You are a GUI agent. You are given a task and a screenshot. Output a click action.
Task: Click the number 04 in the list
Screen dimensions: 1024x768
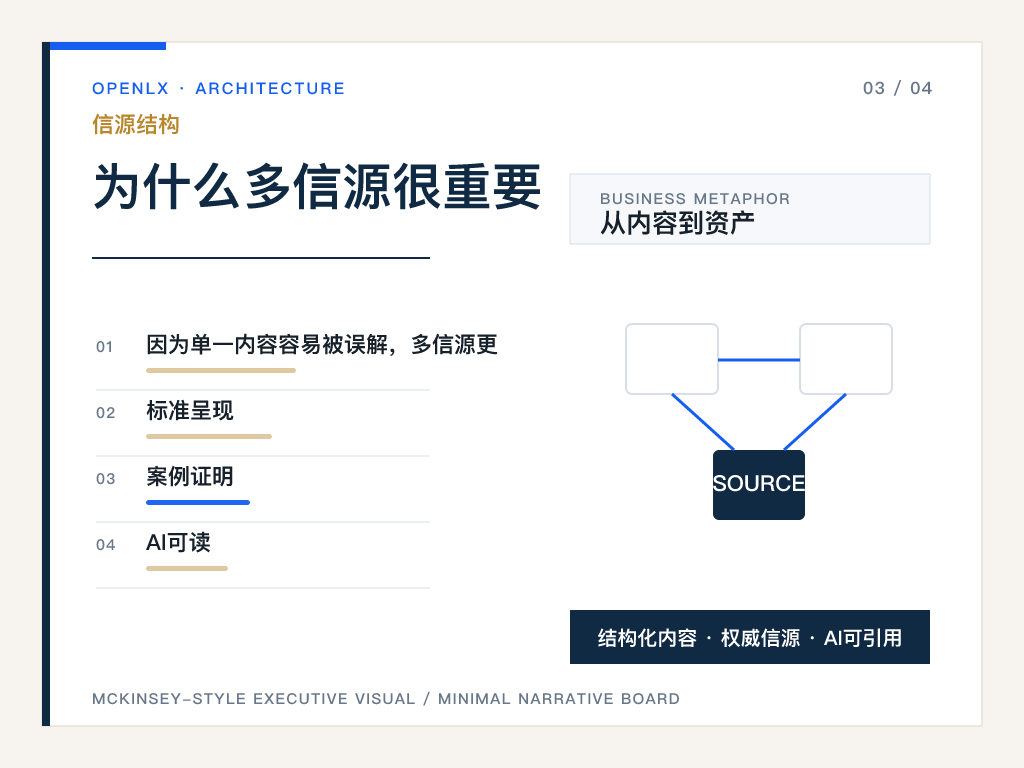coord(105,545)
